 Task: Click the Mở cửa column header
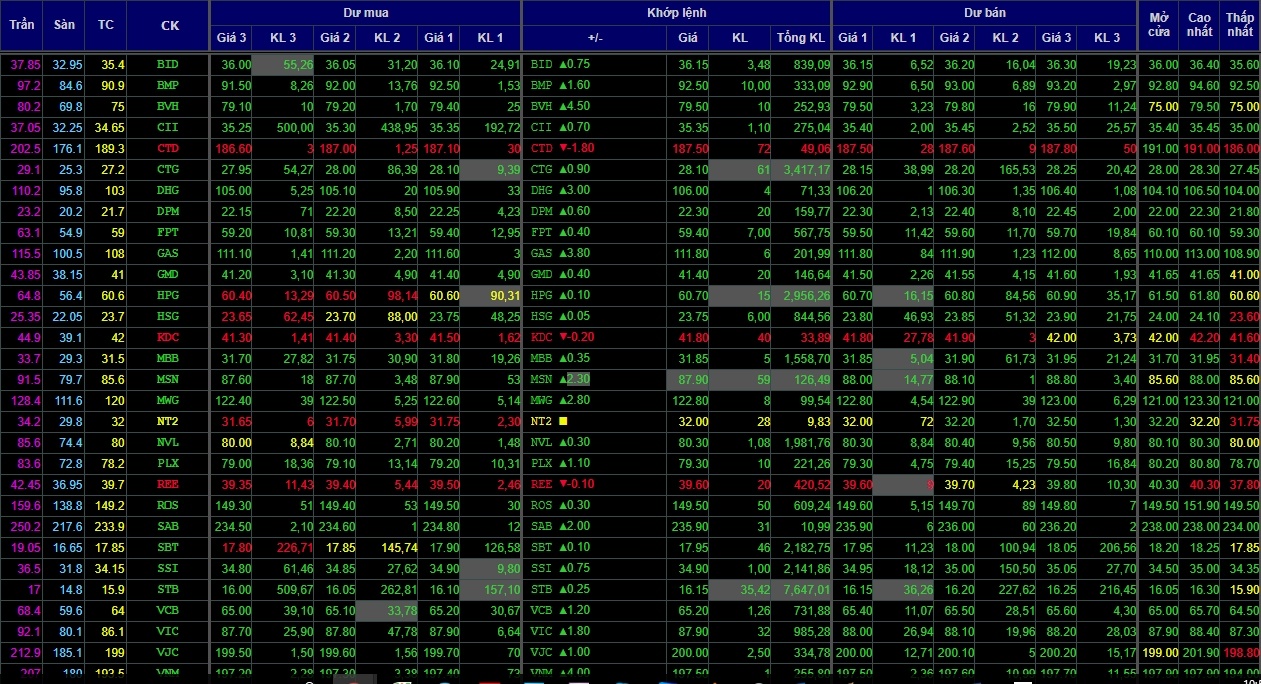1160,25
